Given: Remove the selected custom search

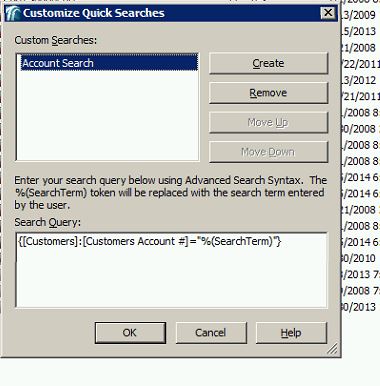Looking at the screenshot, I should tap(268, 93).
